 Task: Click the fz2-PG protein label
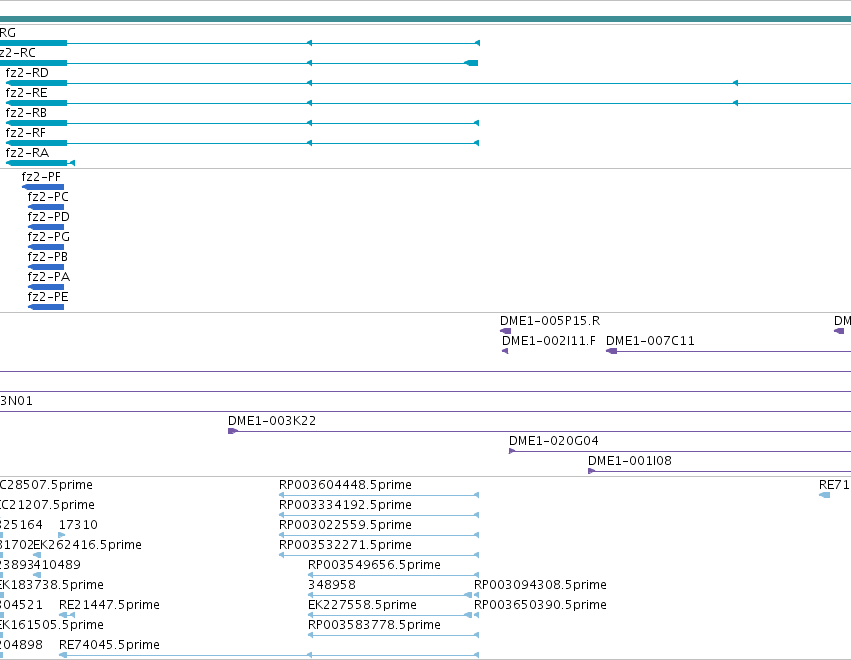49,237
